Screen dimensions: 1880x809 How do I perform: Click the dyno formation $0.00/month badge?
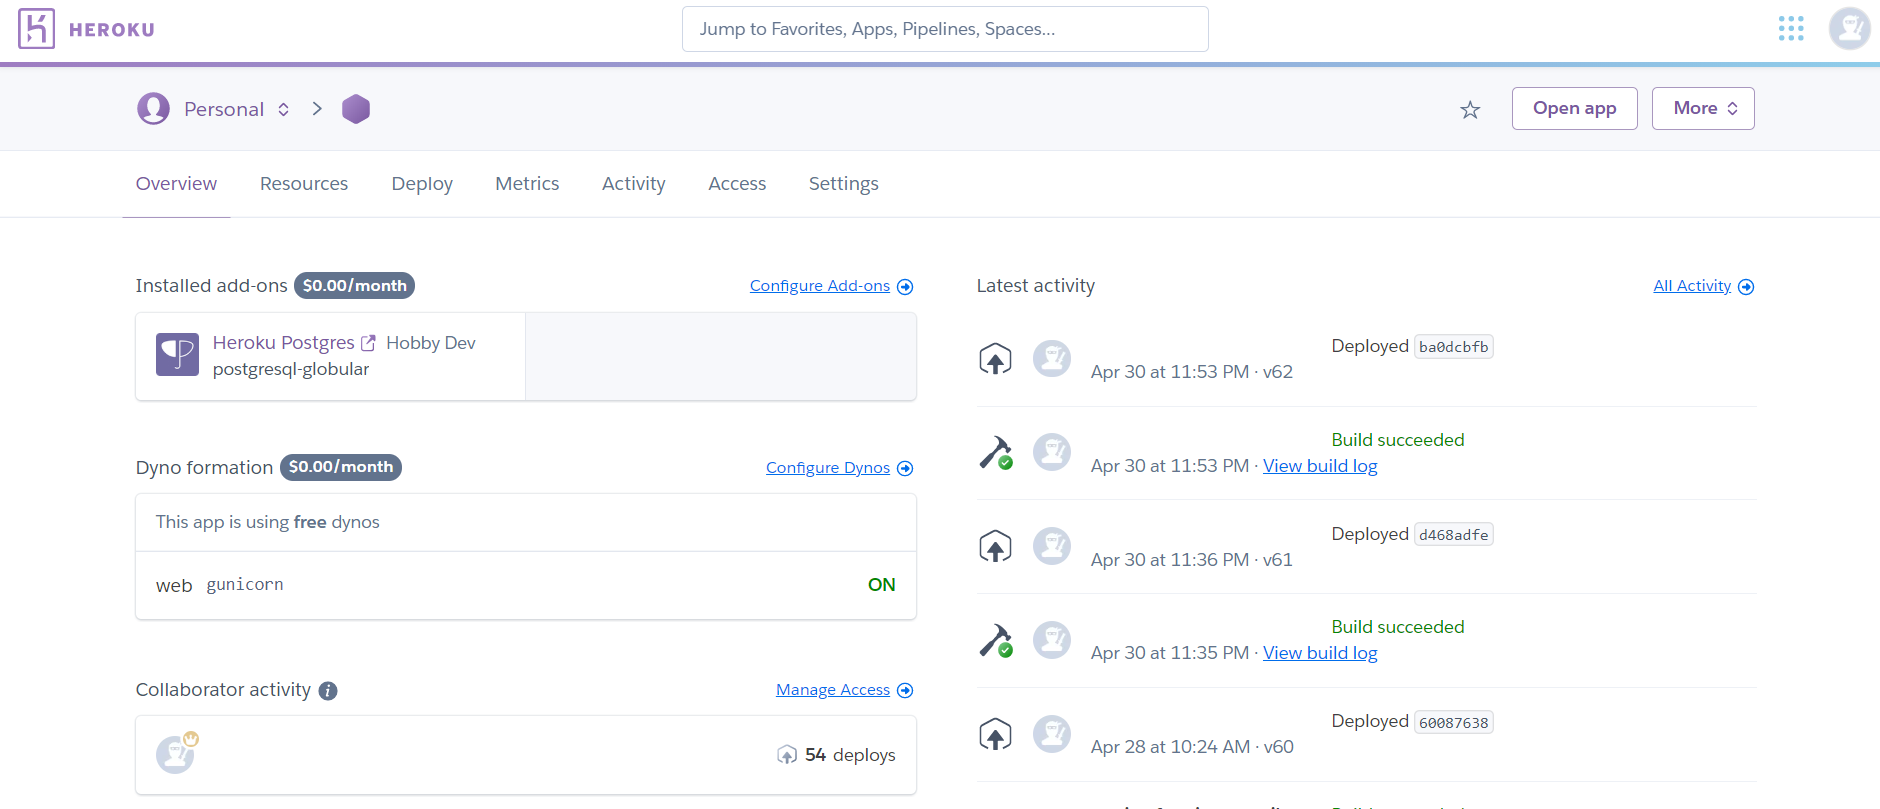(341, 467)
